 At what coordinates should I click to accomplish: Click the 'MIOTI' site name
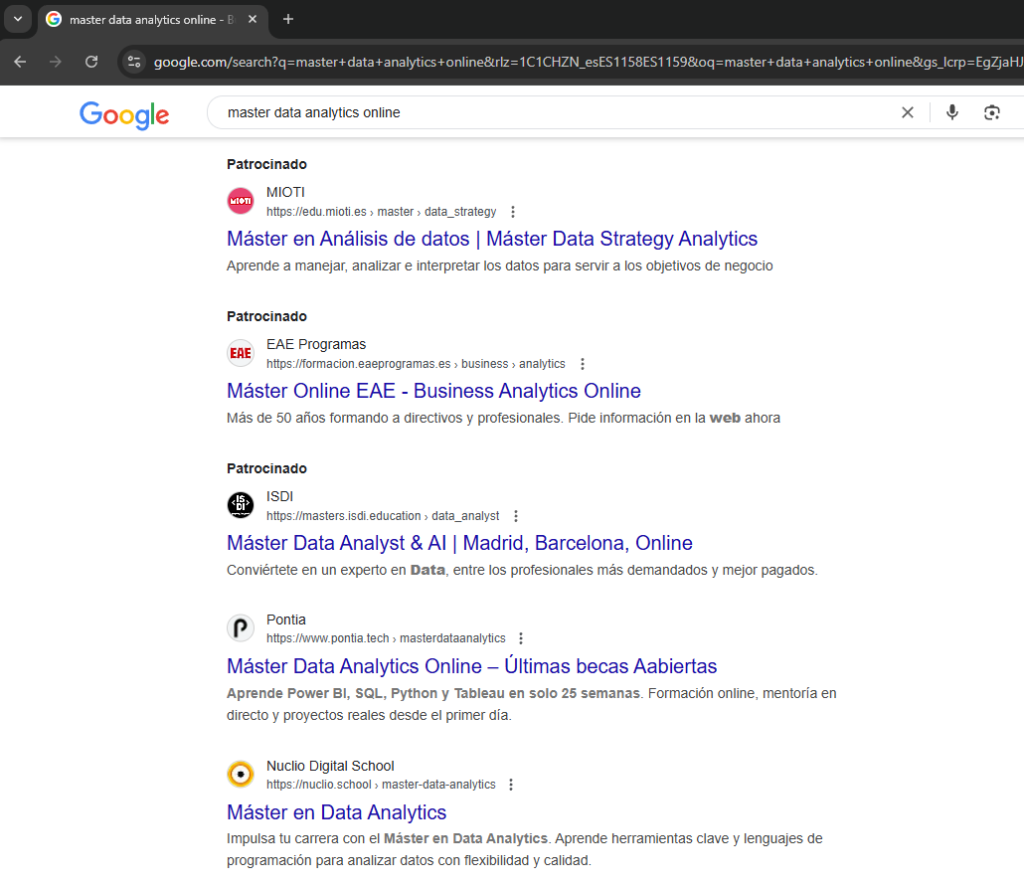(x=285, y=192)
